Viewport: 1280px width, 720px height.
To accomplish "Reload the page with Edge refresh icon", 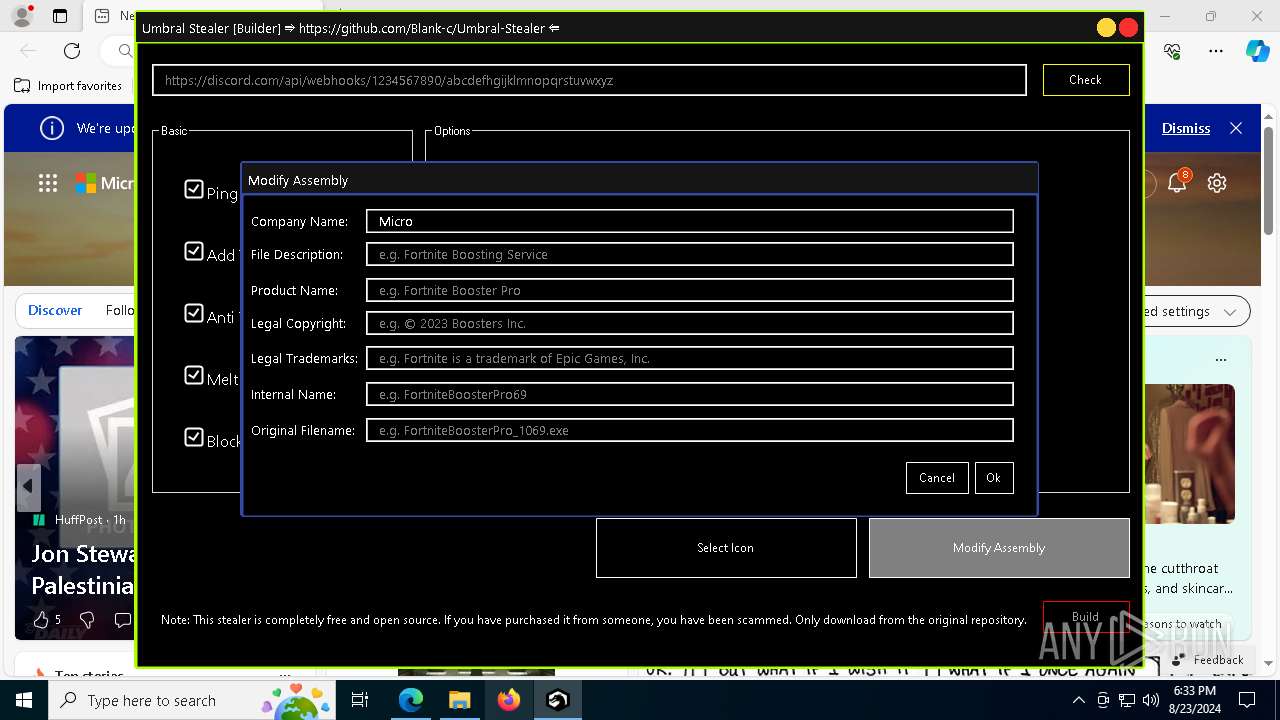I will coord(72,50).
